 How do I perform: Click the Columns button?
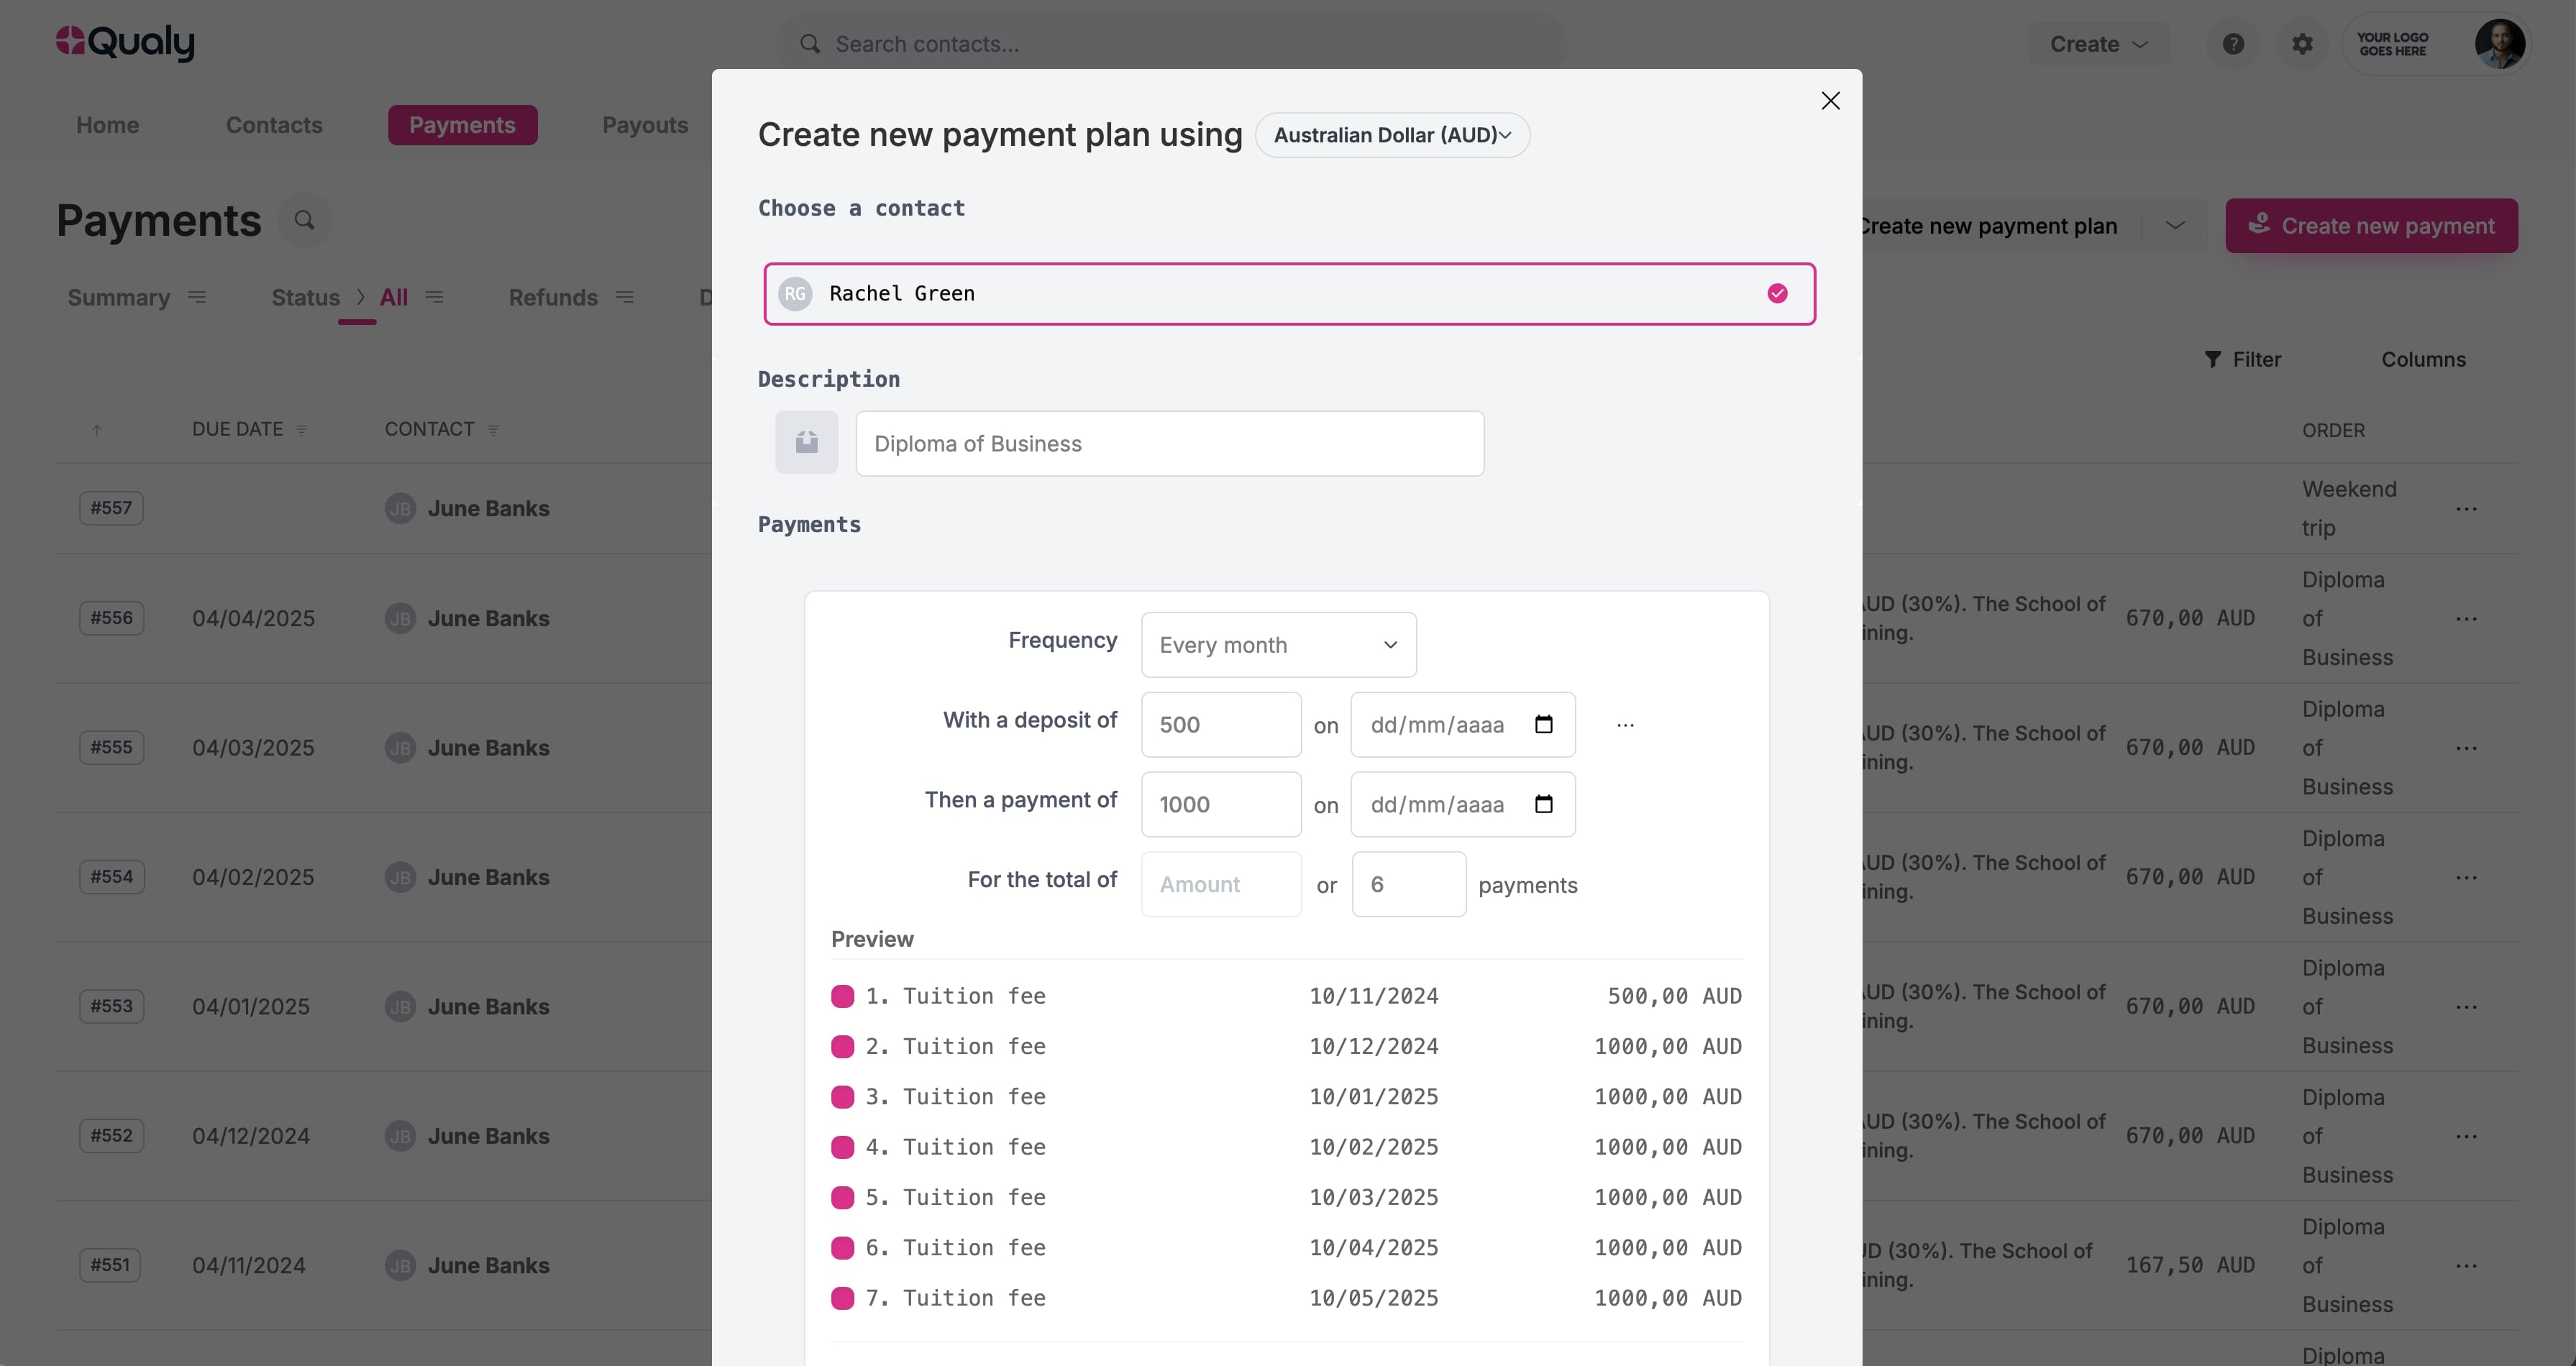point(2423,360)
